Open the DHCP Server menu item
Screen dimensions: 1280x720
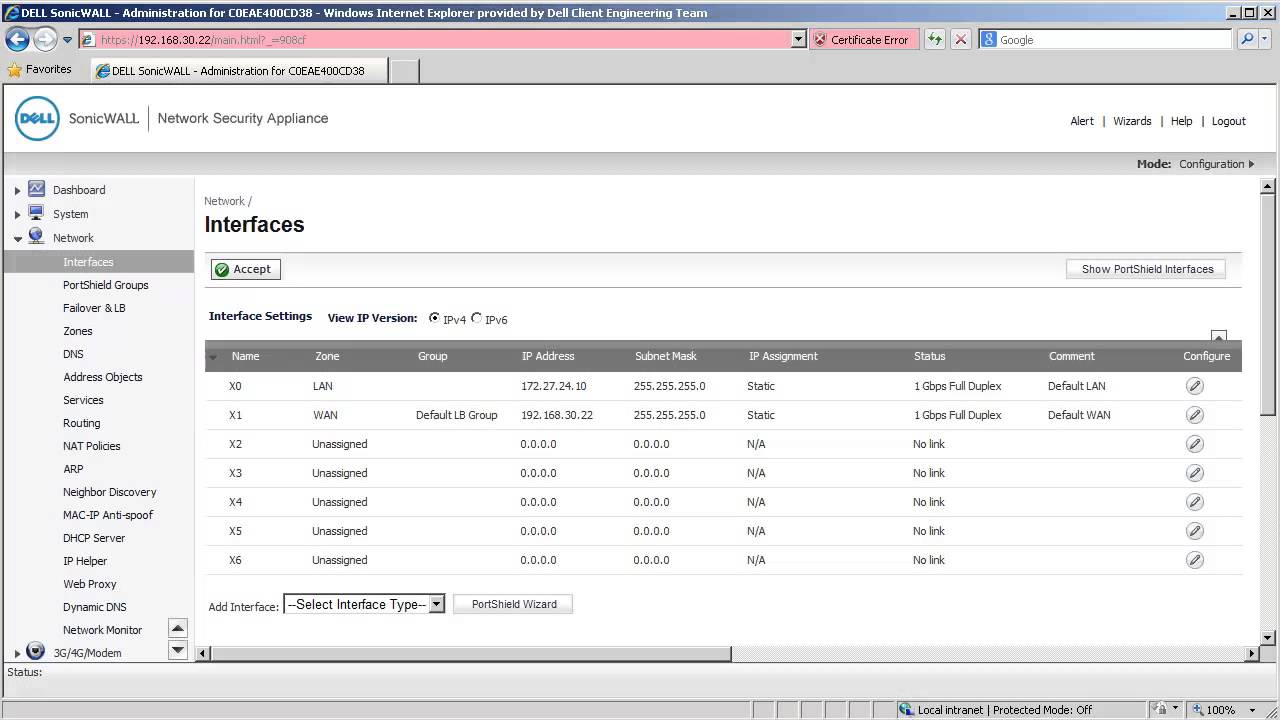(x=94, y=538)
